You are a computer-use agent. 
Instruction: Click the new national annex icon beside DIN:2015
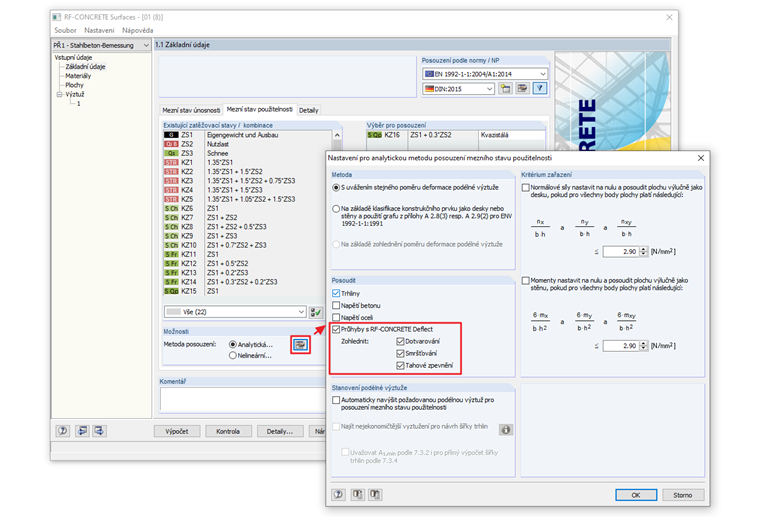(506, 88)
